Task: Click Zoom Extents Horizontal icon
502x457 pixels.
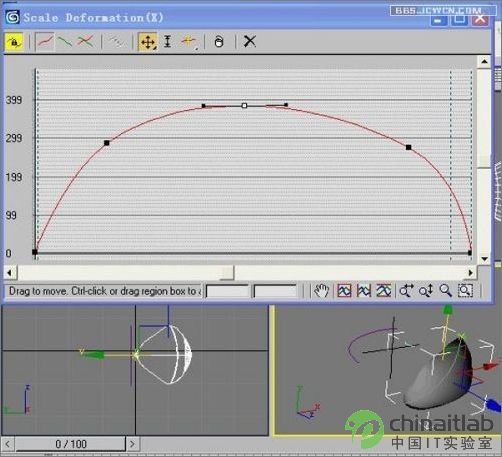Action: 364,291
